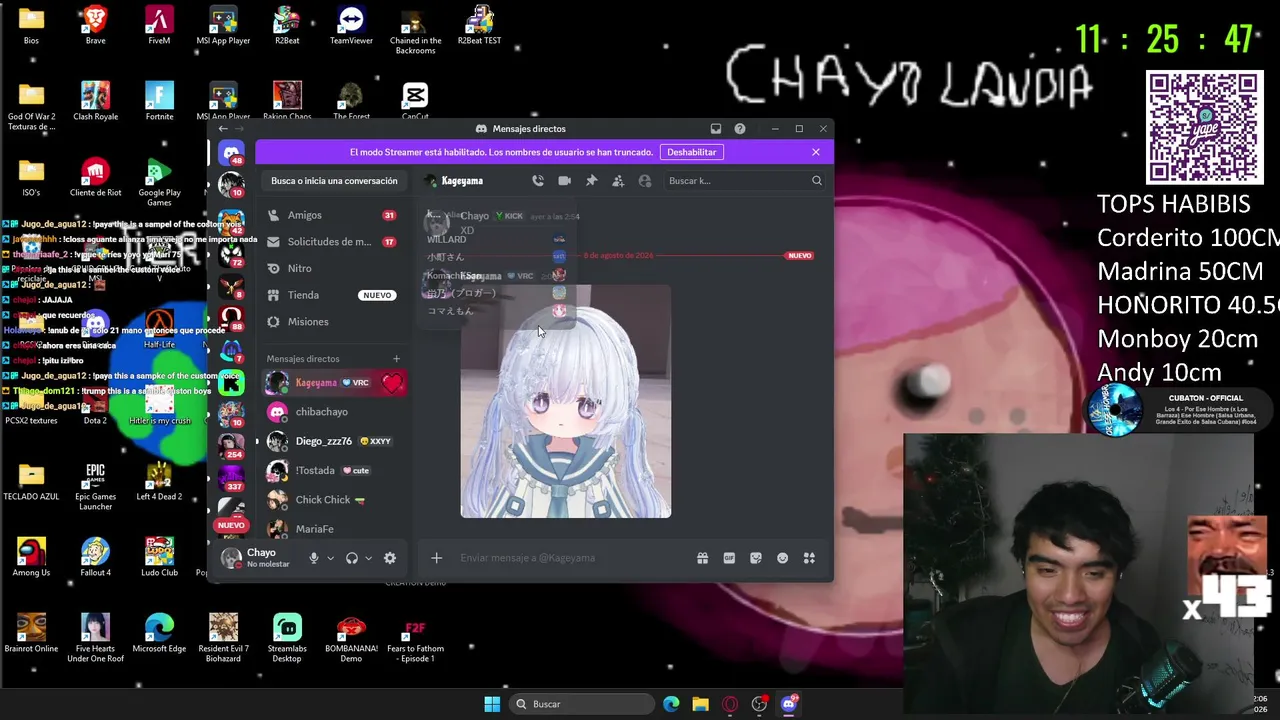Jump to NUEVO unread servers indicator
Screen dimensions: 1280x720
point(231,525)
